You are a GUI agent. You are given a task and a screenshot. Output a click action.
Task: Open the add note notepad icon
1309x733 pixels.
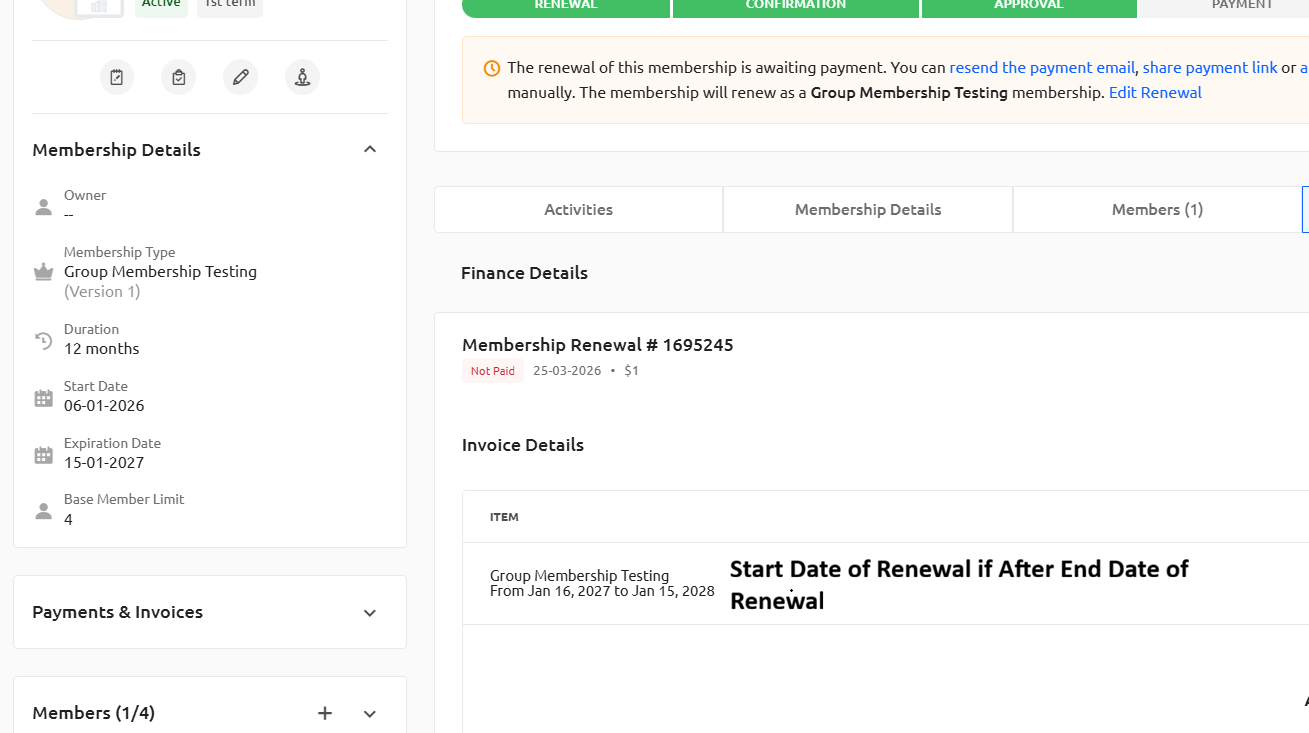pos(117,77)
